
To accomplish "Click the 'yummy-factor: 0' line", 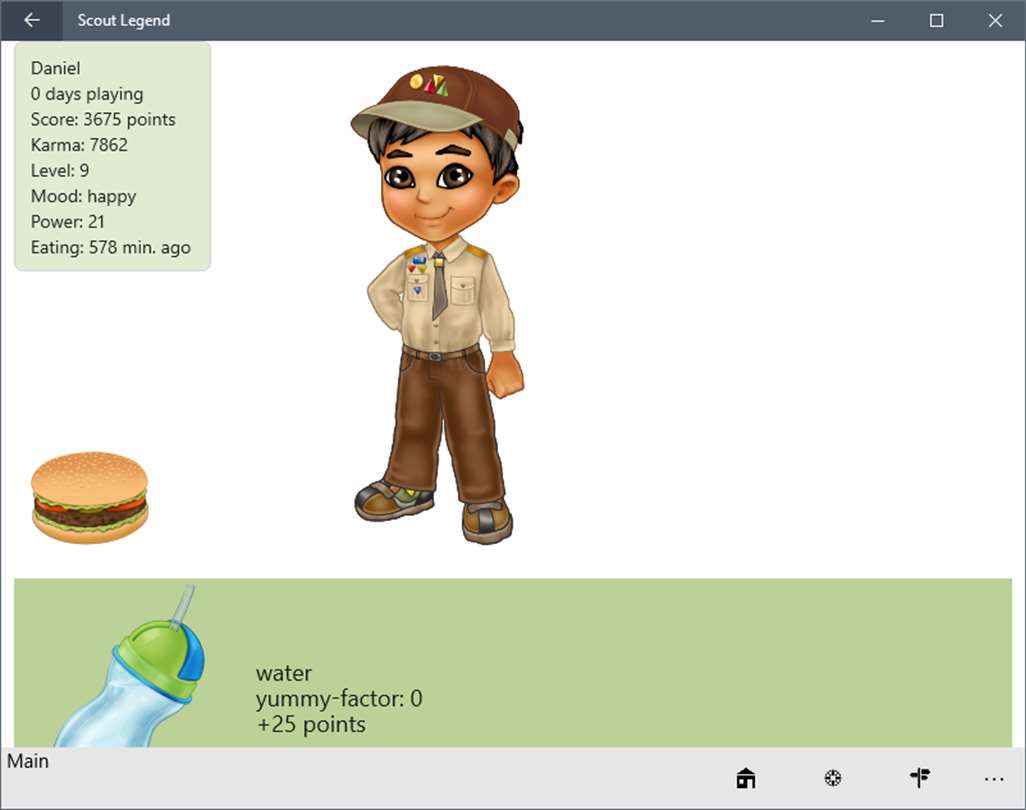I will (339, 699).
